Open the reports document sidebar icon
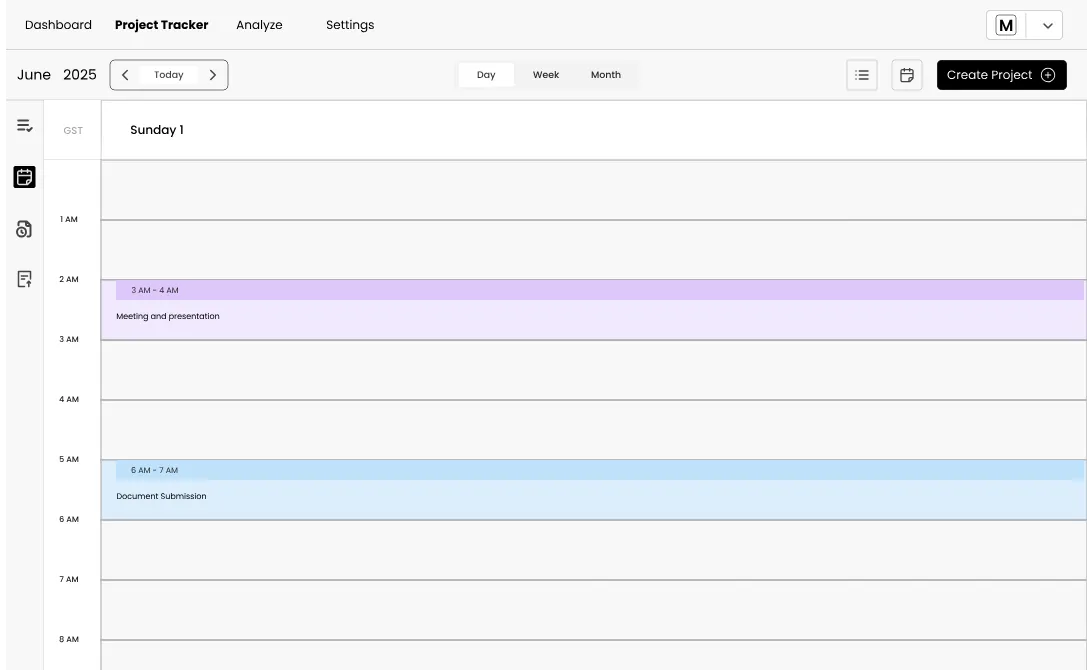The image size is (1087, 670). tap(25, 279)
